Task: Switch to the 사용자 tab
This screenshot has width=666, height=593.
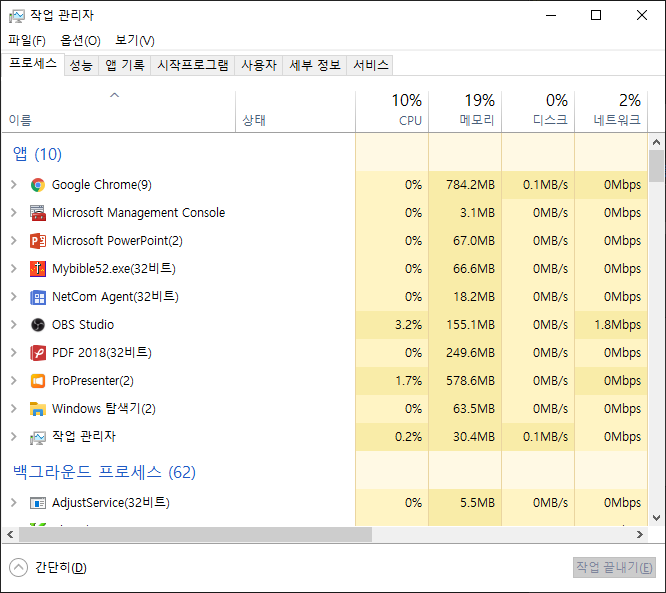Action: coord(259,65)
